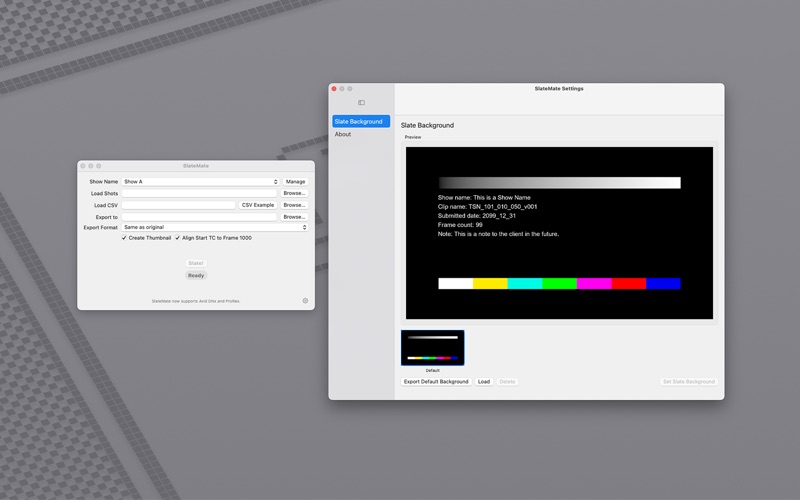Click the Slate! button
The width and height of the screenshot is (800, 500).
pyautogui.click(x=196, y=263)
